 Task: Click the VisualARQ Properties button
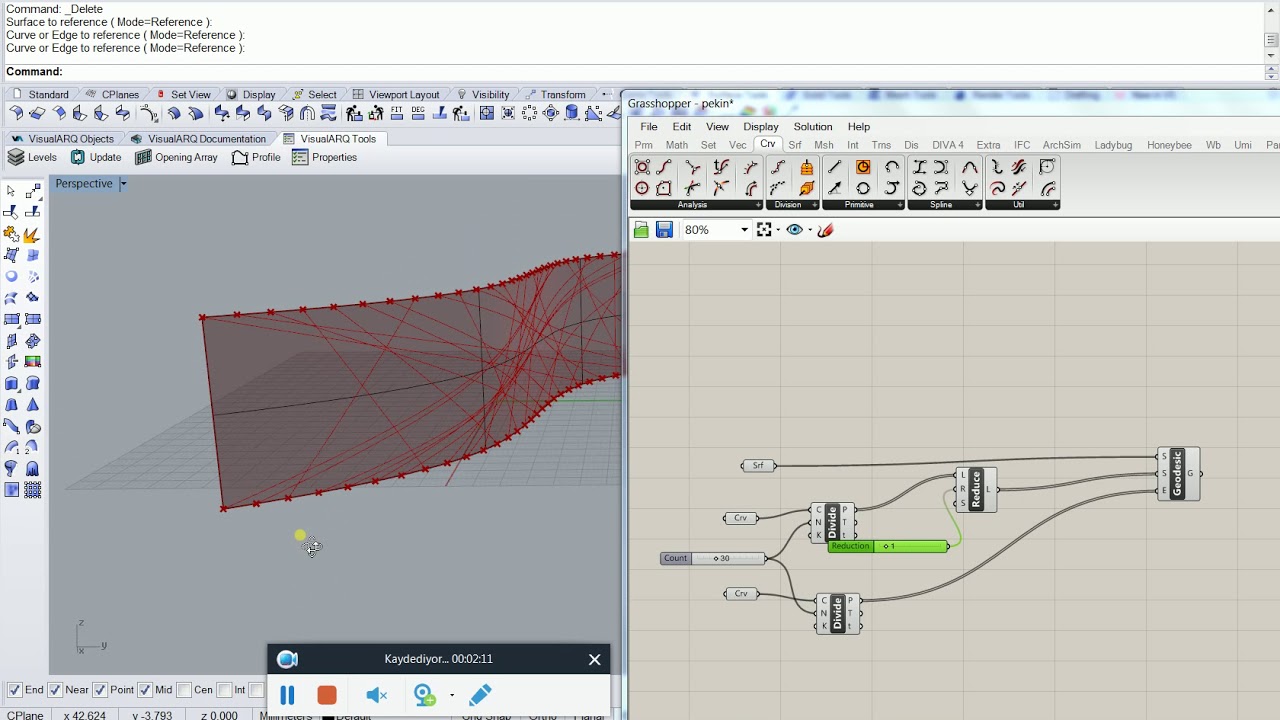coord(324,157)
